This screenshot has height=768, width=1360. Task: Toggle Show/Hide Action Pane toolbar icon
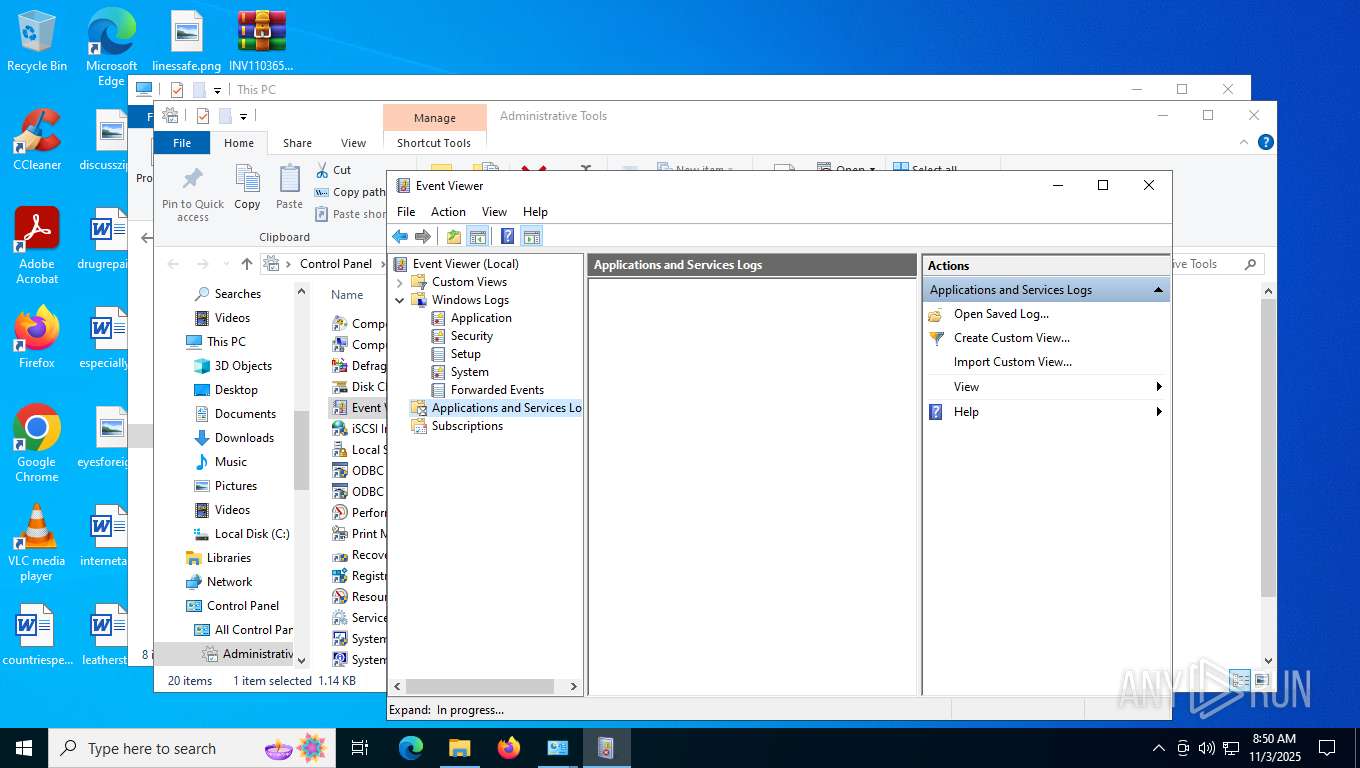pos(532,237)
